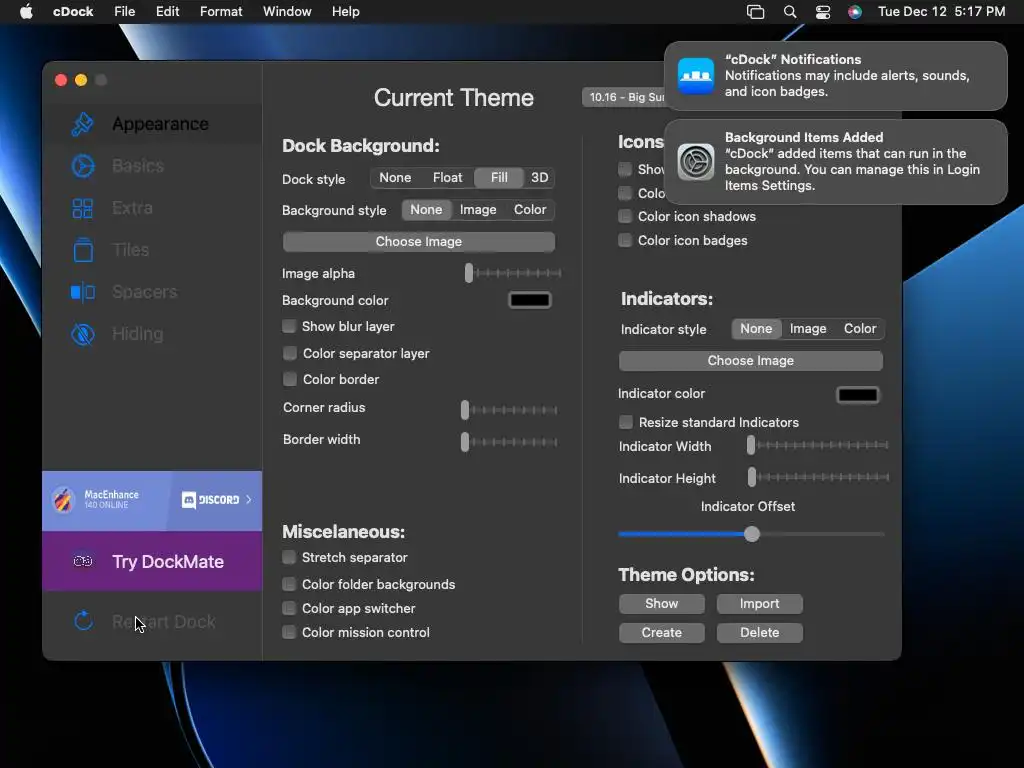Open the Apple menu
Screen dimensions: 1024x768
click(26, 12)
